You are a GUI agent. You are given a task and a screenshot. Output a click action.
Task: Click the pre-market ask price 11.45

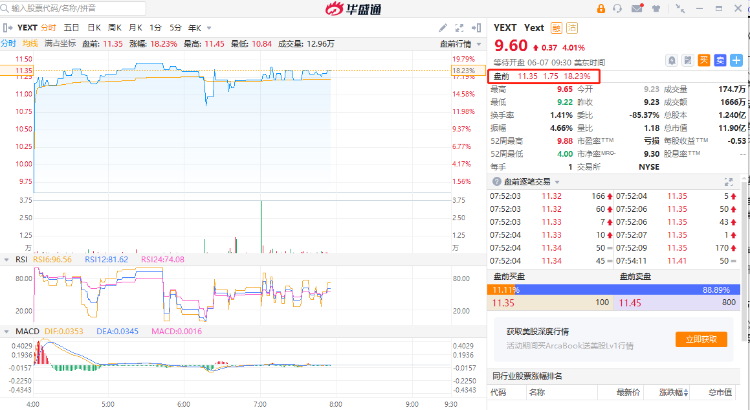(630, 303)
